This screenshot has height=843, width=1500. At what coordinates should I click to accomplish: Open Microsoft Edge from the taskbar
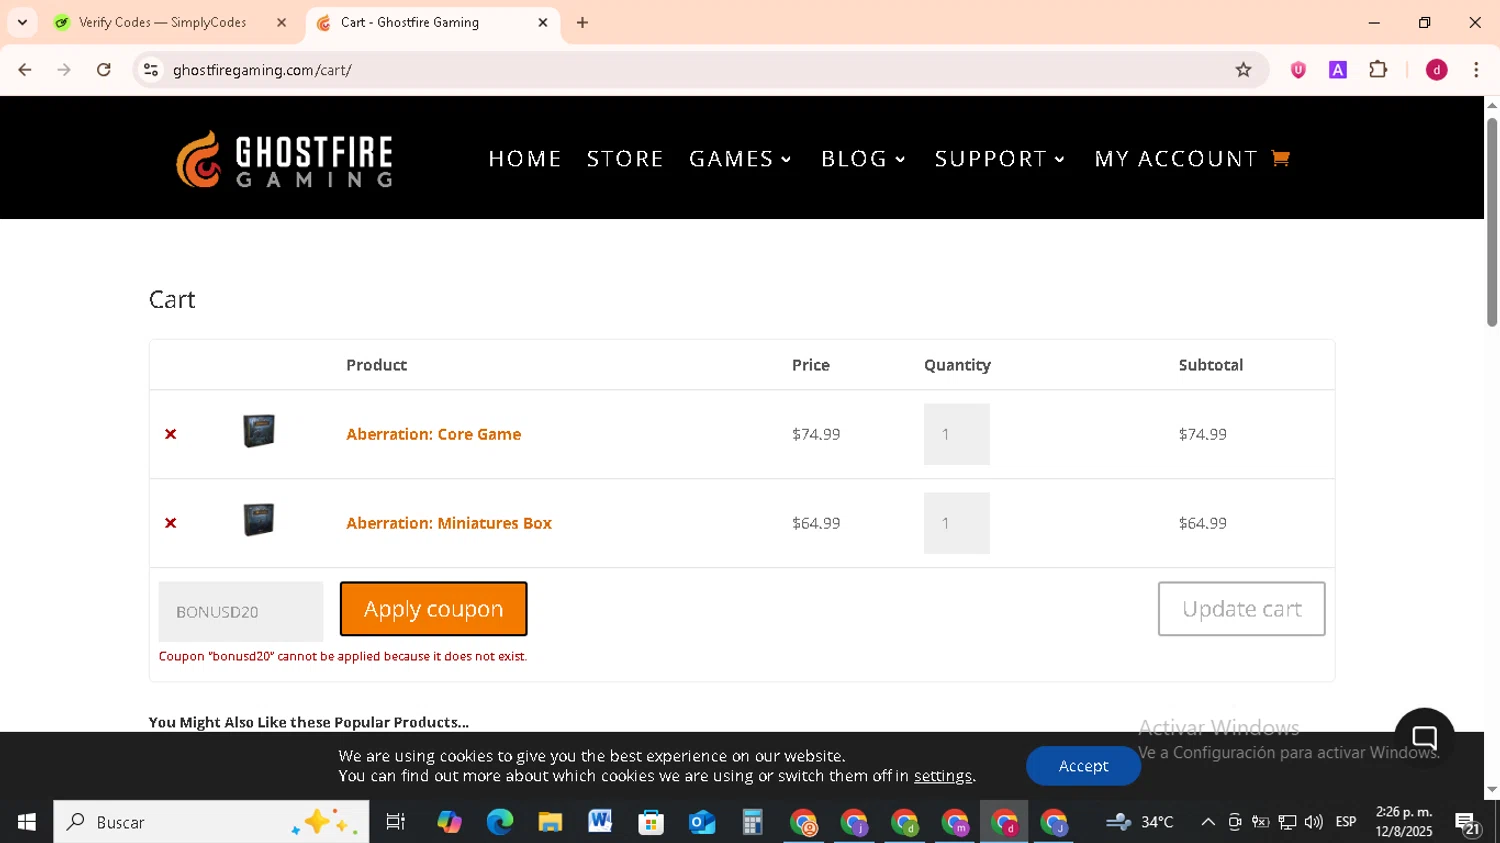[499, 822]
